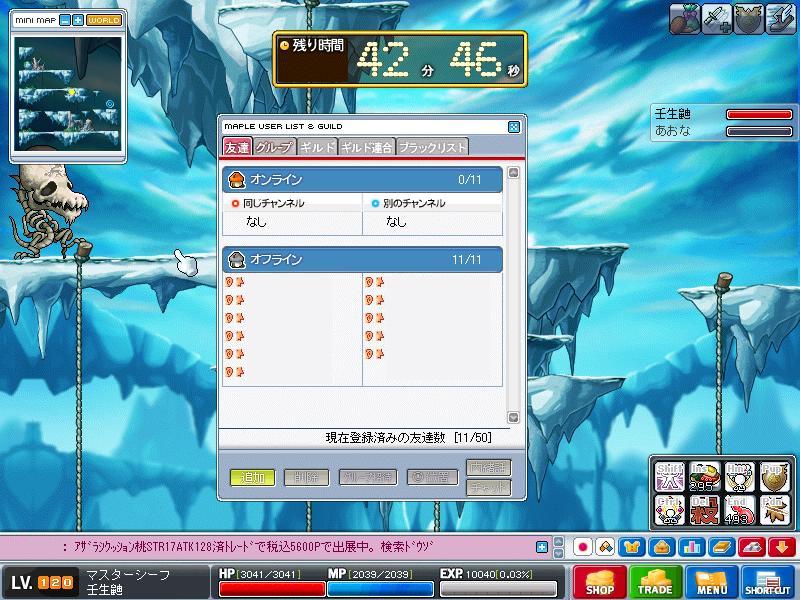Click the 内緒話 whisper button
Screen dimensions: 800x600
(488, 467)
